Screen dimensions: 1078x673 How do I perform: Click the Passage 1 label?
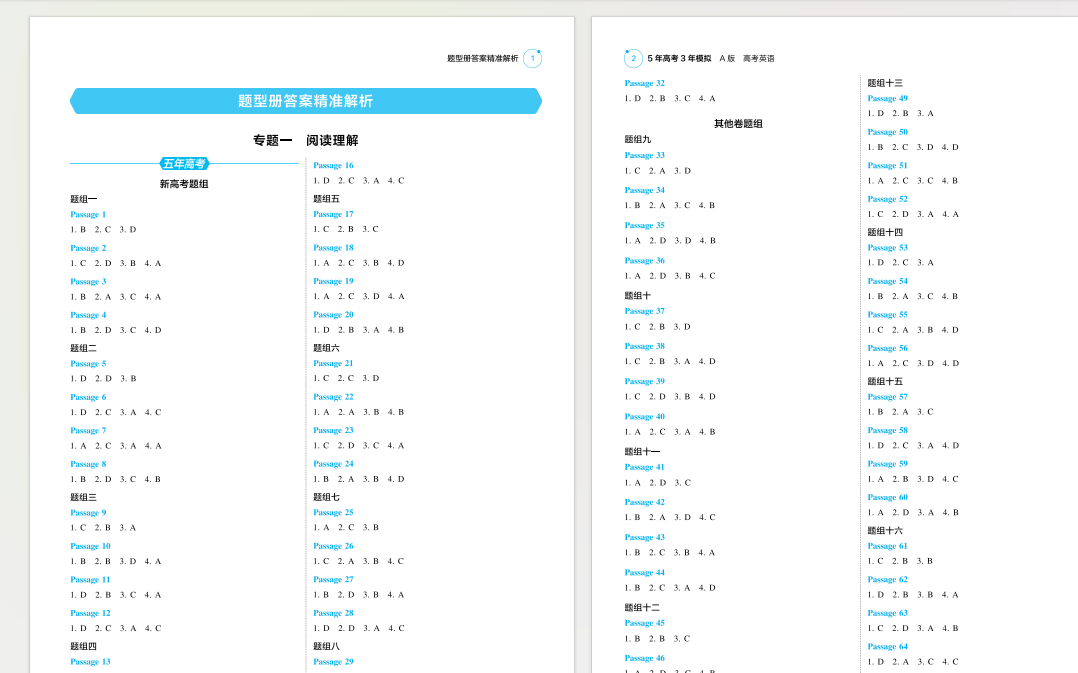pos(88,214)
